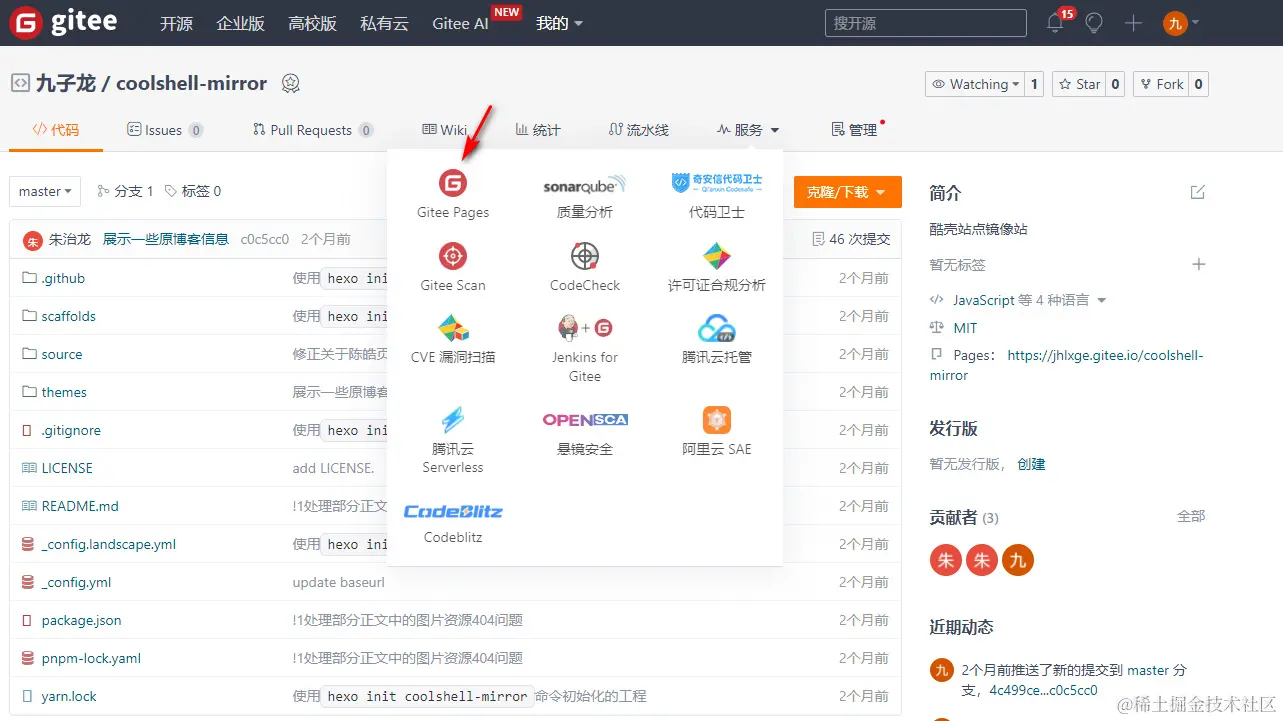Open the Pull Requests tab
Screen dimensions: 1283x721
coord(313,130)
